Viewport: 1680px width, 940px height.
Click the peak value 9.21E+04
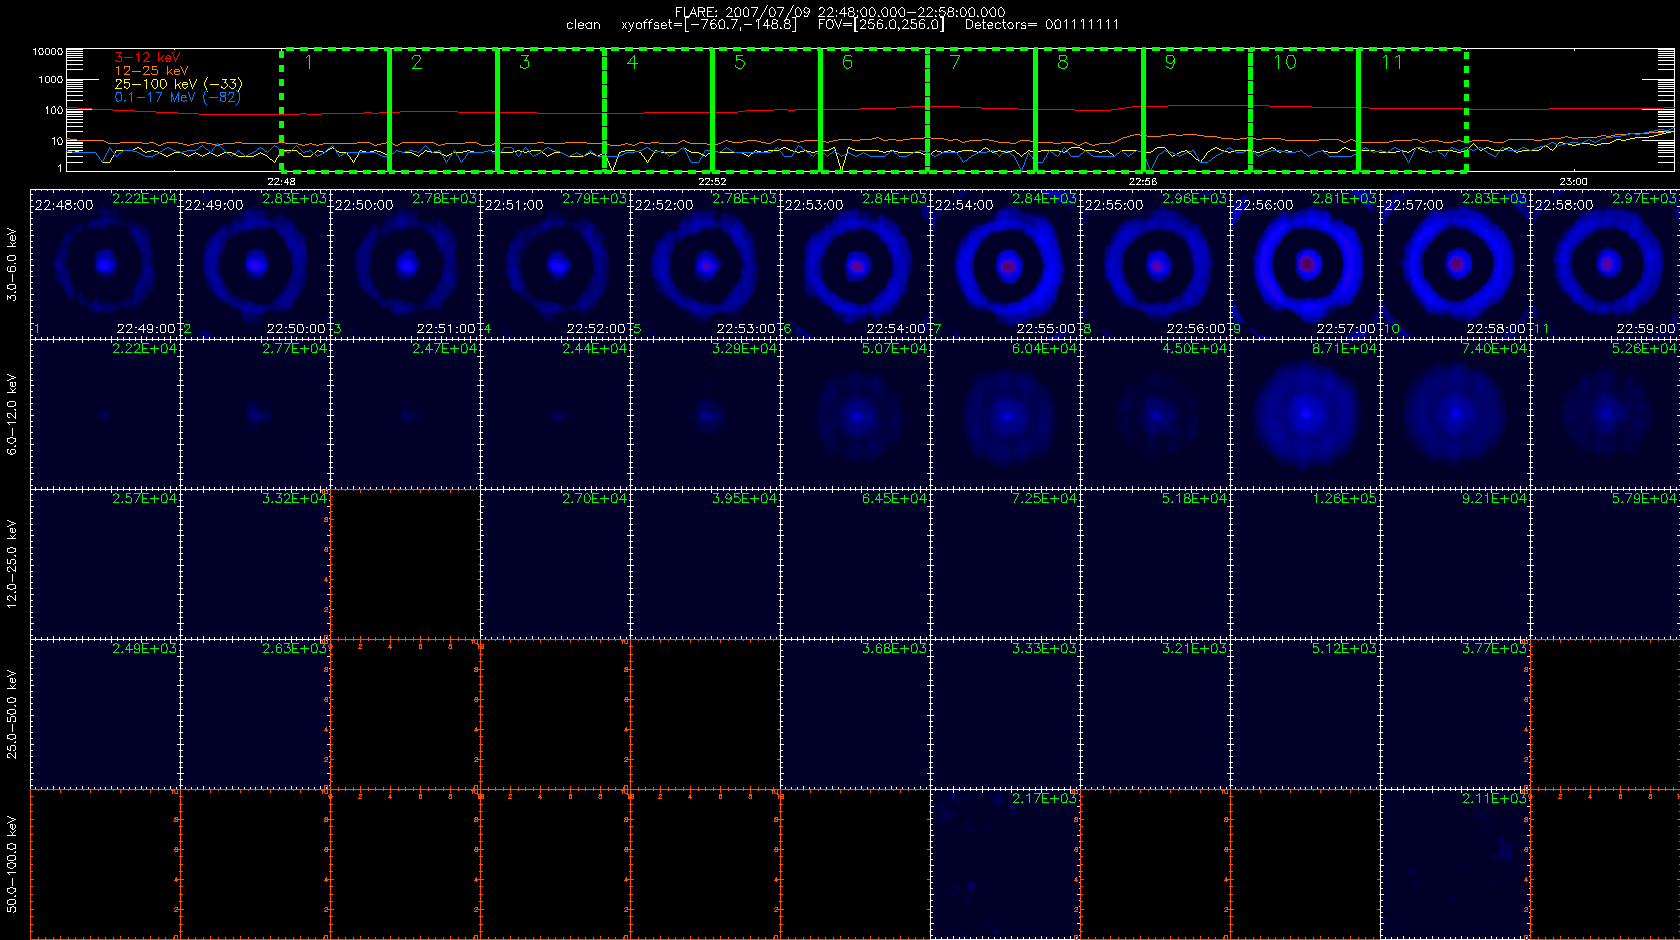(x=1495, y=499)
